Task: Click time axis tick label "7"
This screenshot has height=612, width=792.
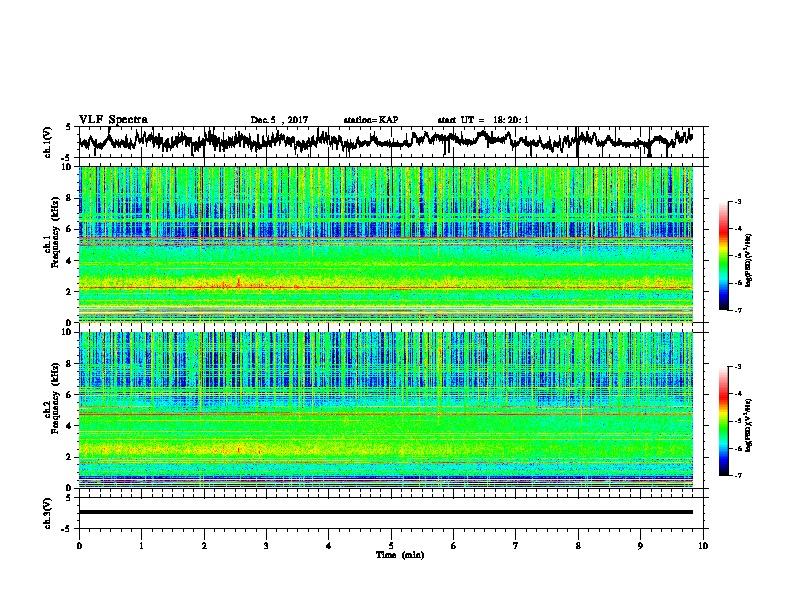Action: (516, 546)
